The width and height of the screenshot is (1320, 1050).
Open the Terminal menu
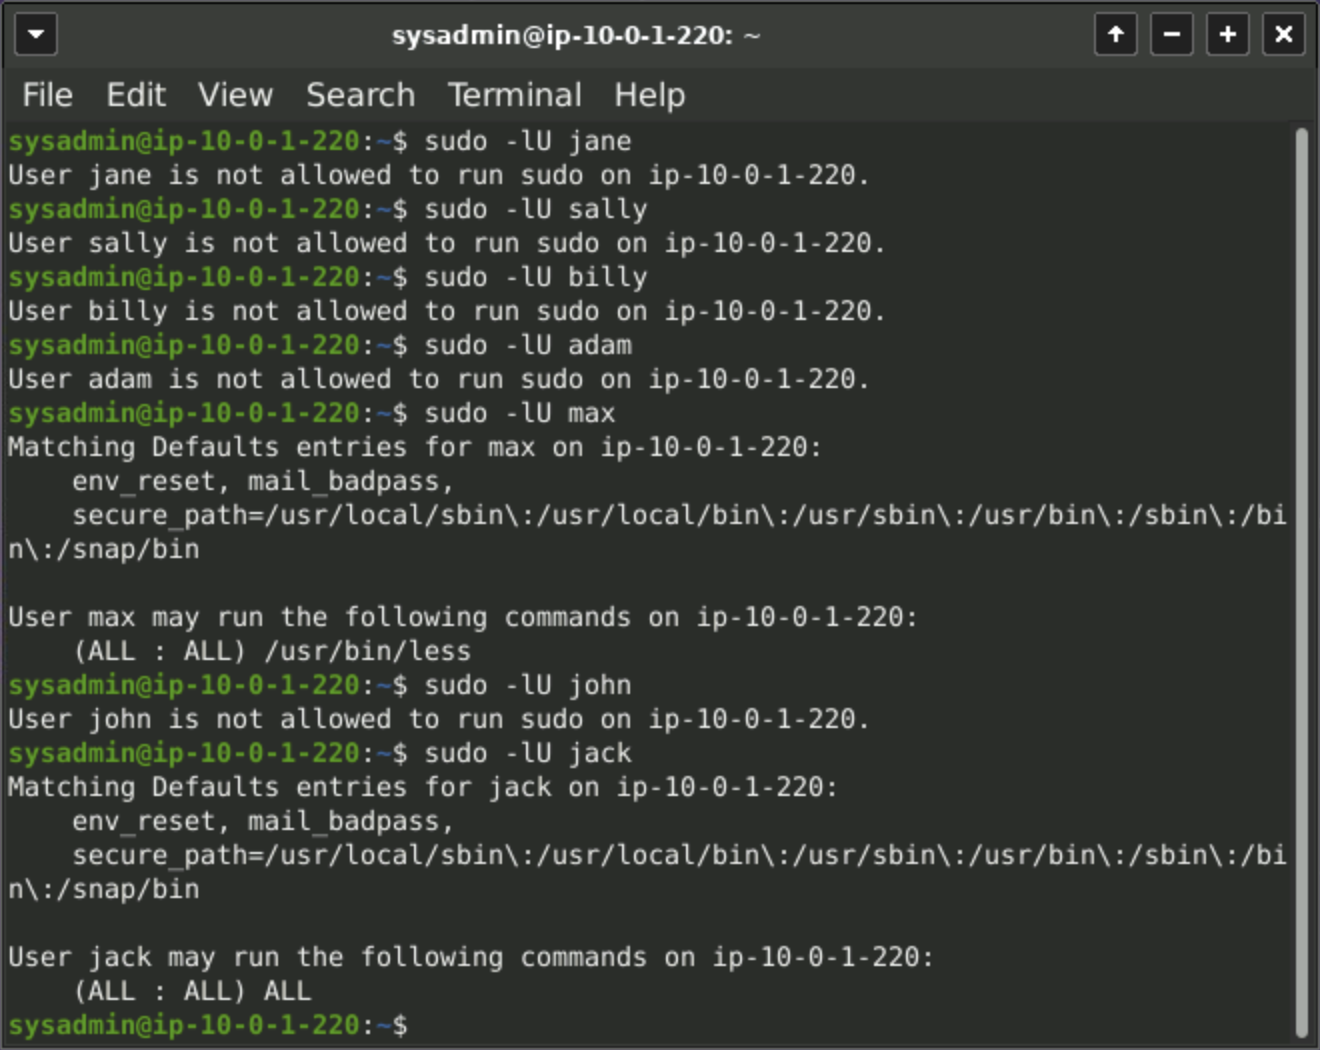pos(514,95)
